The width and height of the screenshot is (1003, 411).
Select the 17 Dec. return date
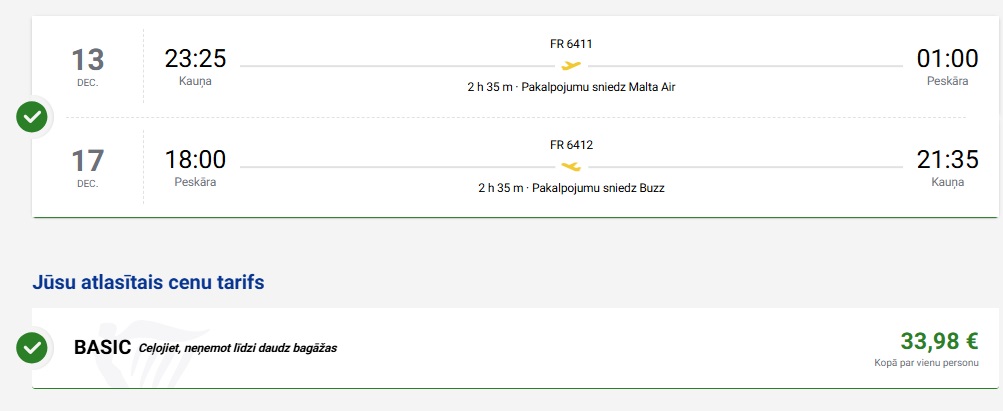(x=88, y=166)
